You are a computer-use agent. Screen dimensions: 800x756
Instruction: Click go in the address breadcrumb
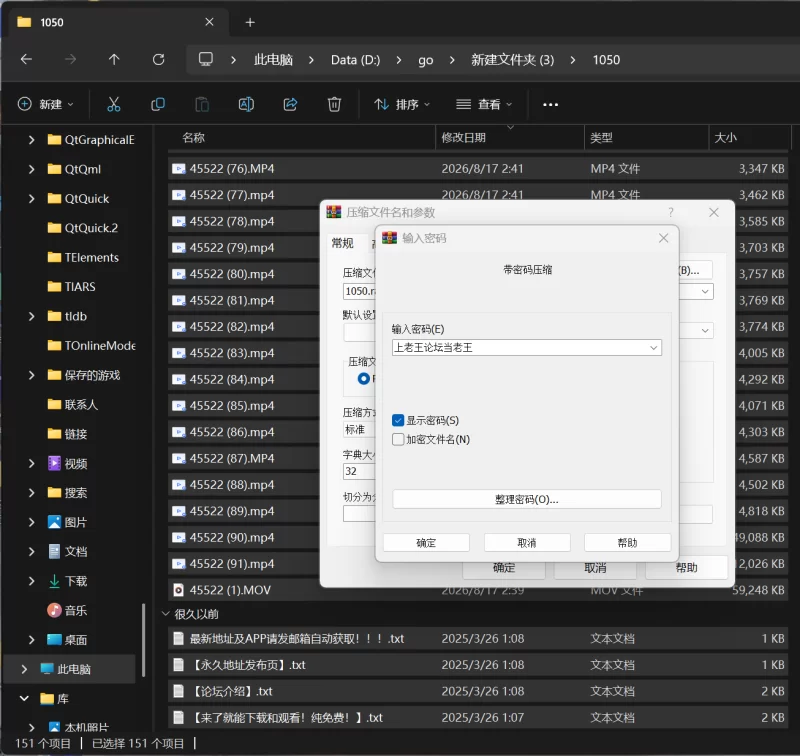click(426, 60)
